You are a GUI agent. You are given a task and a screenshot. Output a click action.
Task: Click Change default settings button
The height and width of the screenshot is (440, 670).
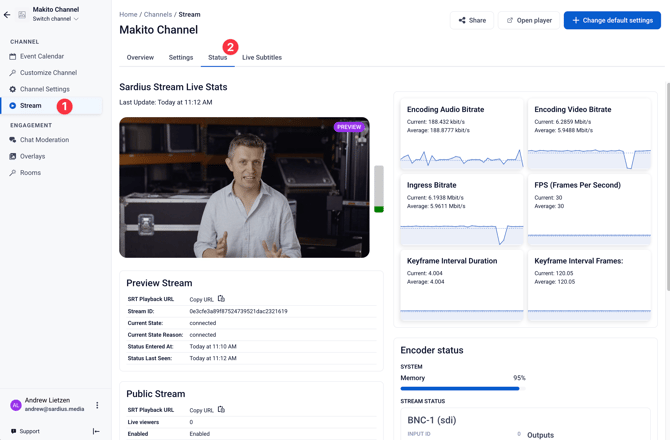pos(612,21)
